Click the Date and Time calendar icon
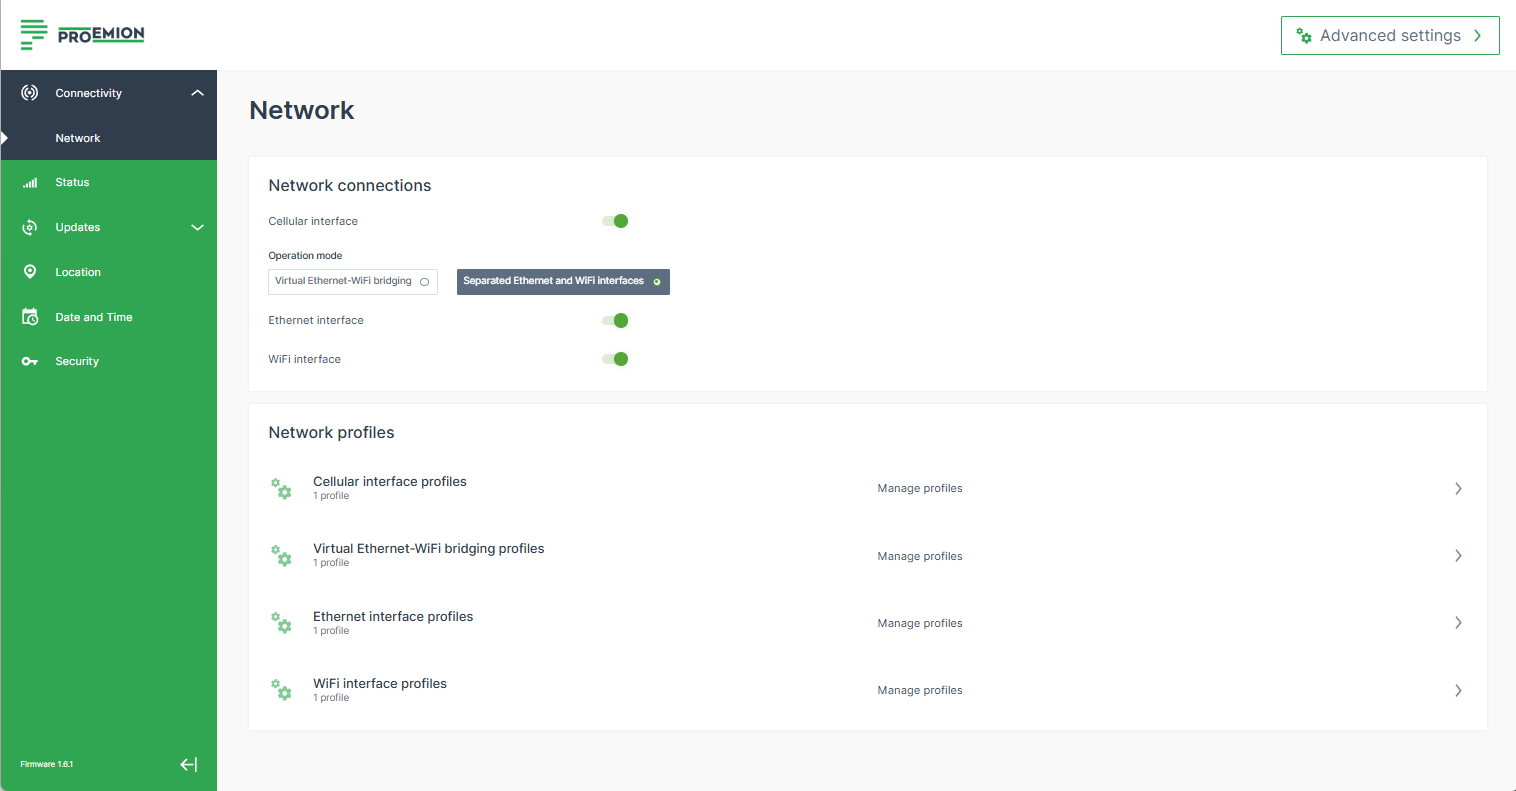1516x791 pixels. click(28, 316)
